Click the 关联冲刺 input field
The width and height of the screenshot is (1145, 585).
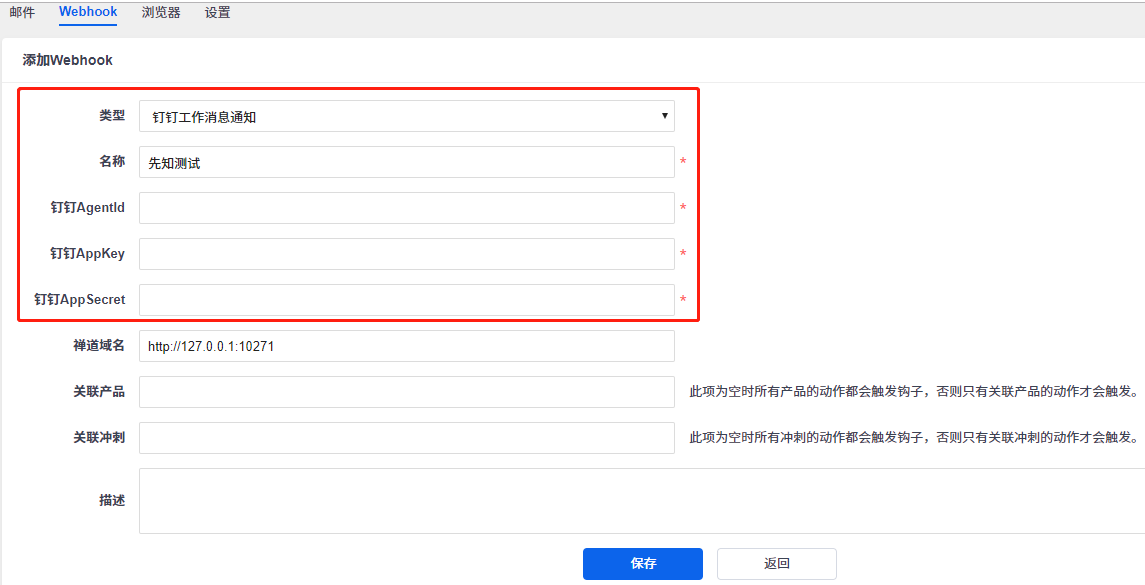[x=407, y=438]
